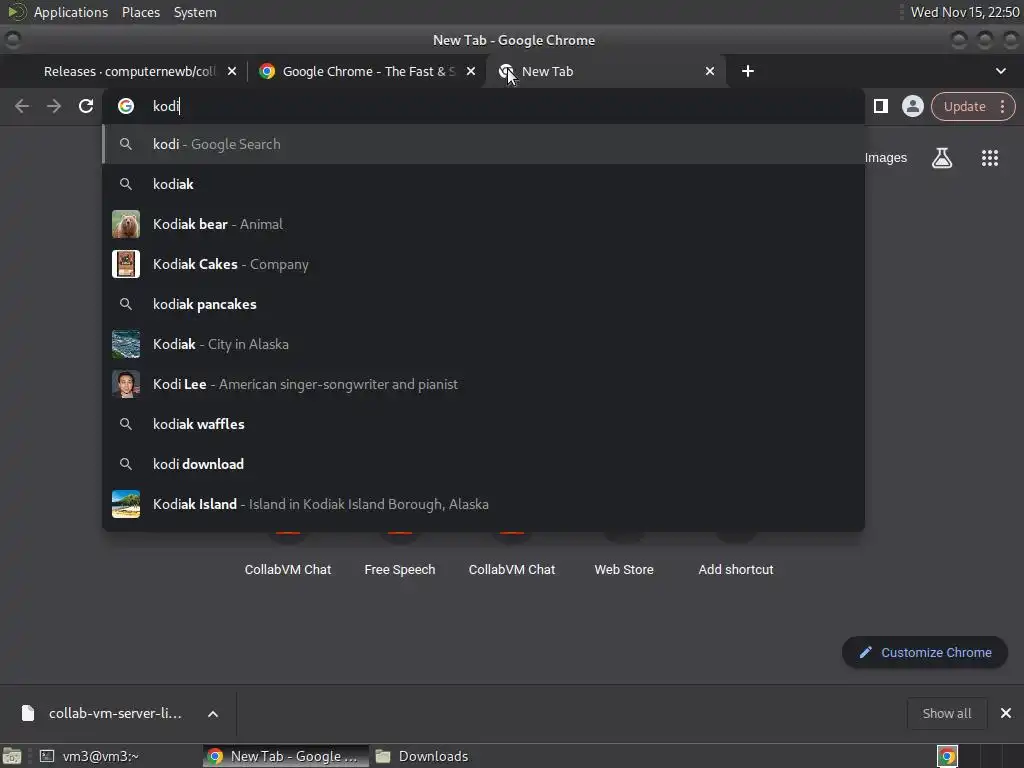Open the three-dot menu beside Update
The width and height of the screenshot is (1024, 768).
[x=1002, y=106]
